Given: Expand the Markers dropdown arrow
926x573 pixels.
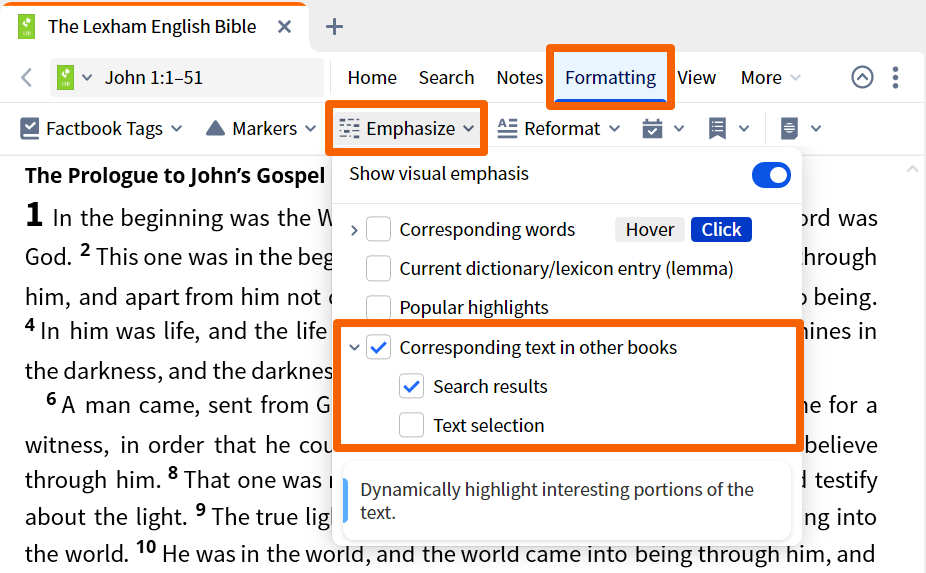Looking at the screenshot, I should click(311, 128).
